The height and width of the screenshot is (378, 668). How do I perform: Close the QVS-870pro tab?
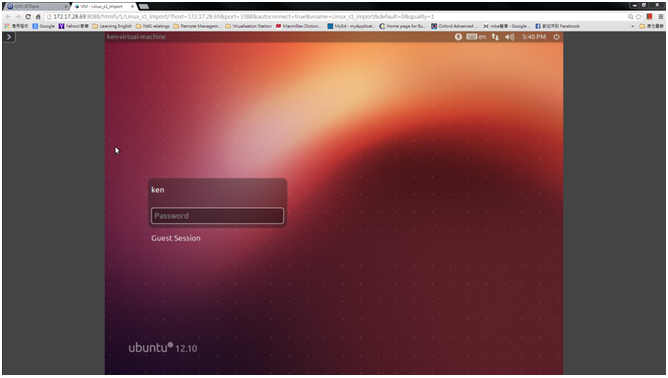pos(66,6)
